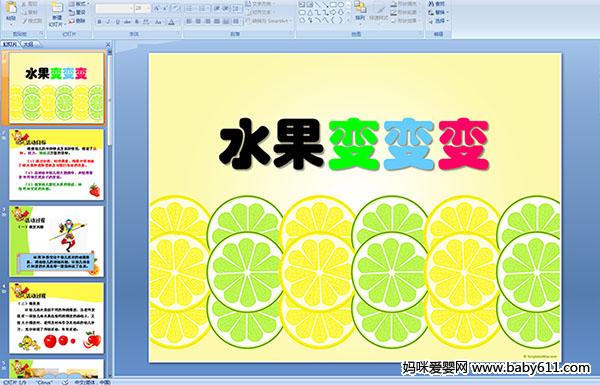
Task: Click the Copy (复制) icon
Action: click(24, 13)
